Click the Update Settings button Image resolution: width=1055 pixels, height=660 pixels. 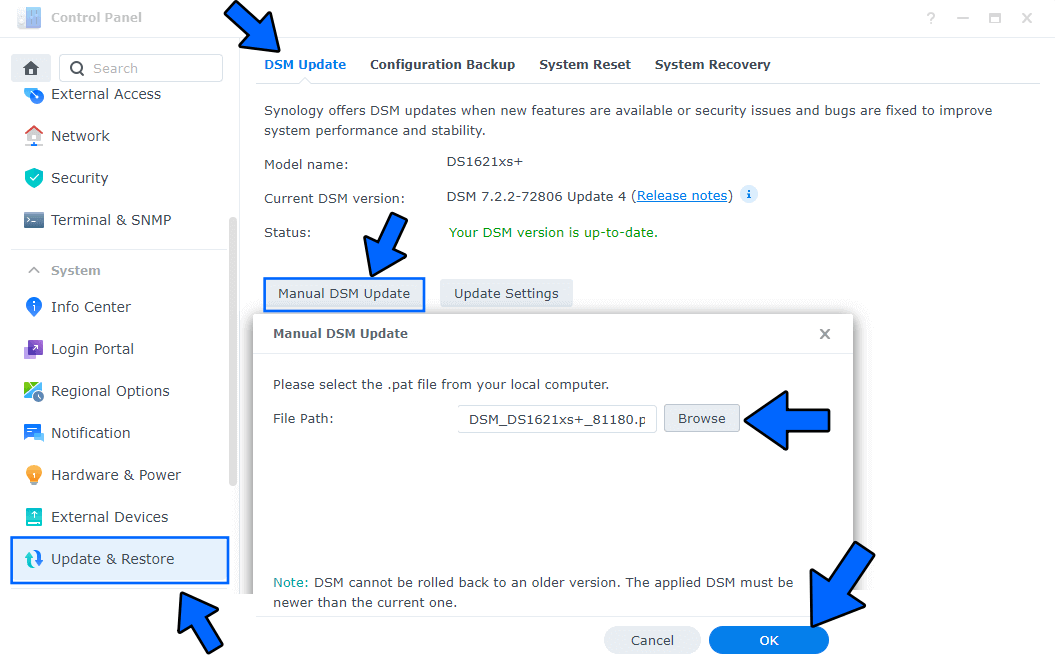point(506,294)
